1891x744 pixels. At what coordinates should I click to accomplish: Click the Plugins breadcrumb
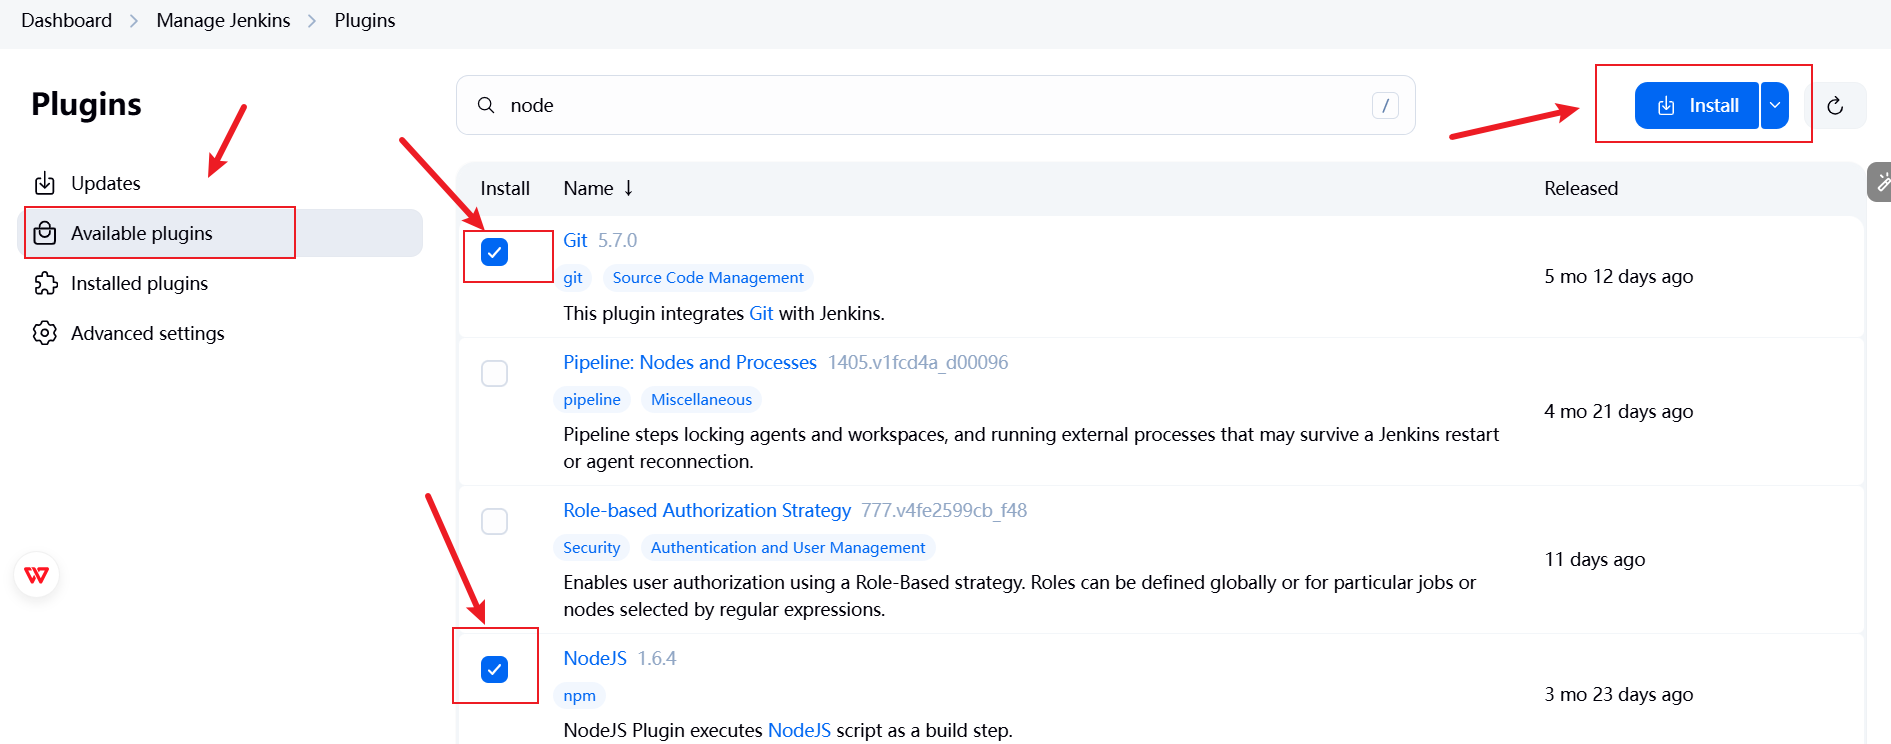click(x=364, y=20)
